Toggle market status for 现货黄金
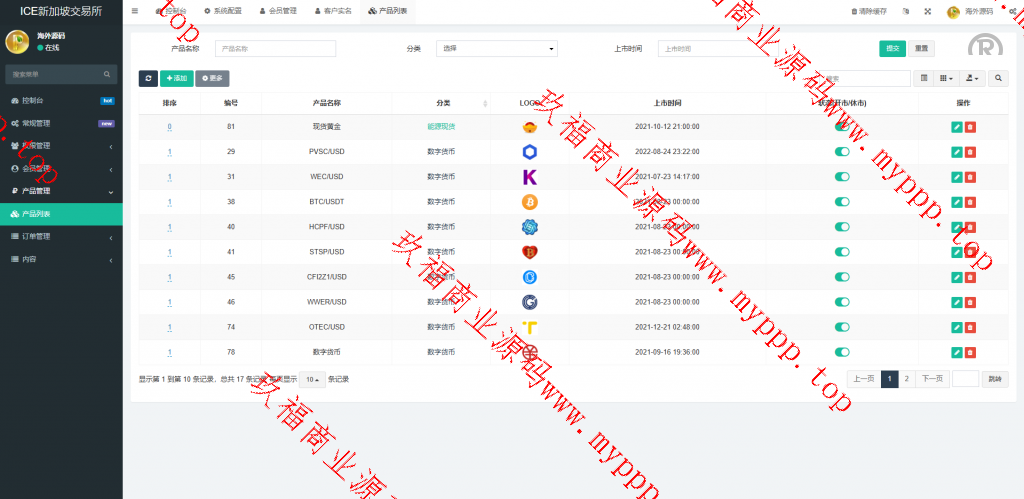 (x=842, y=127)
